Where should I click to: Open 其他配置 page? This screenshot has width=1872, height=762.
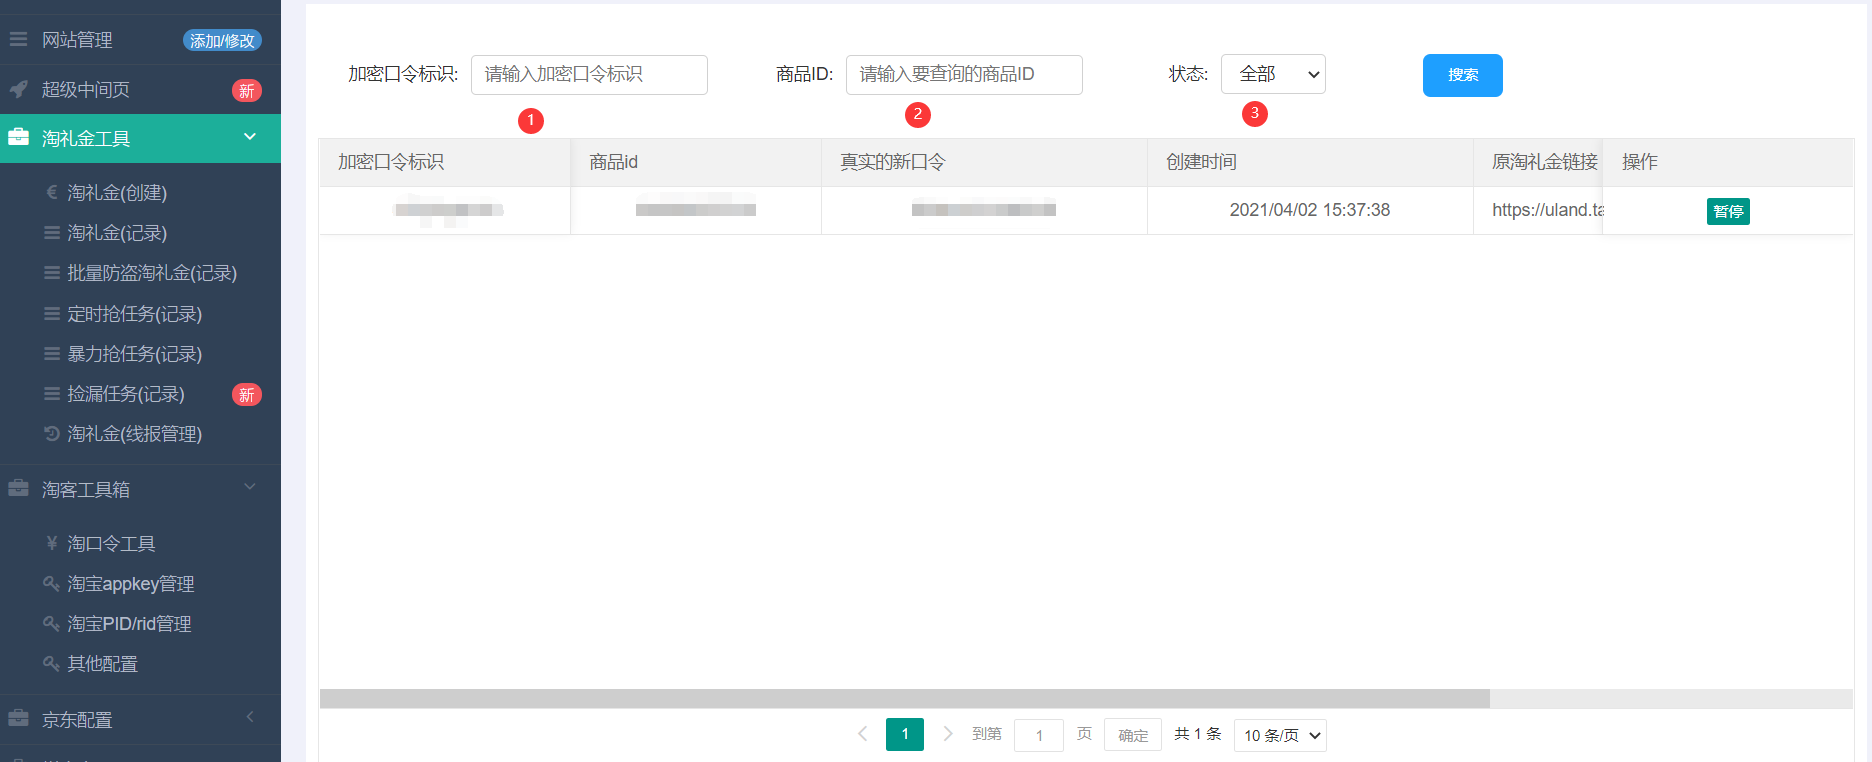[102, 664]
